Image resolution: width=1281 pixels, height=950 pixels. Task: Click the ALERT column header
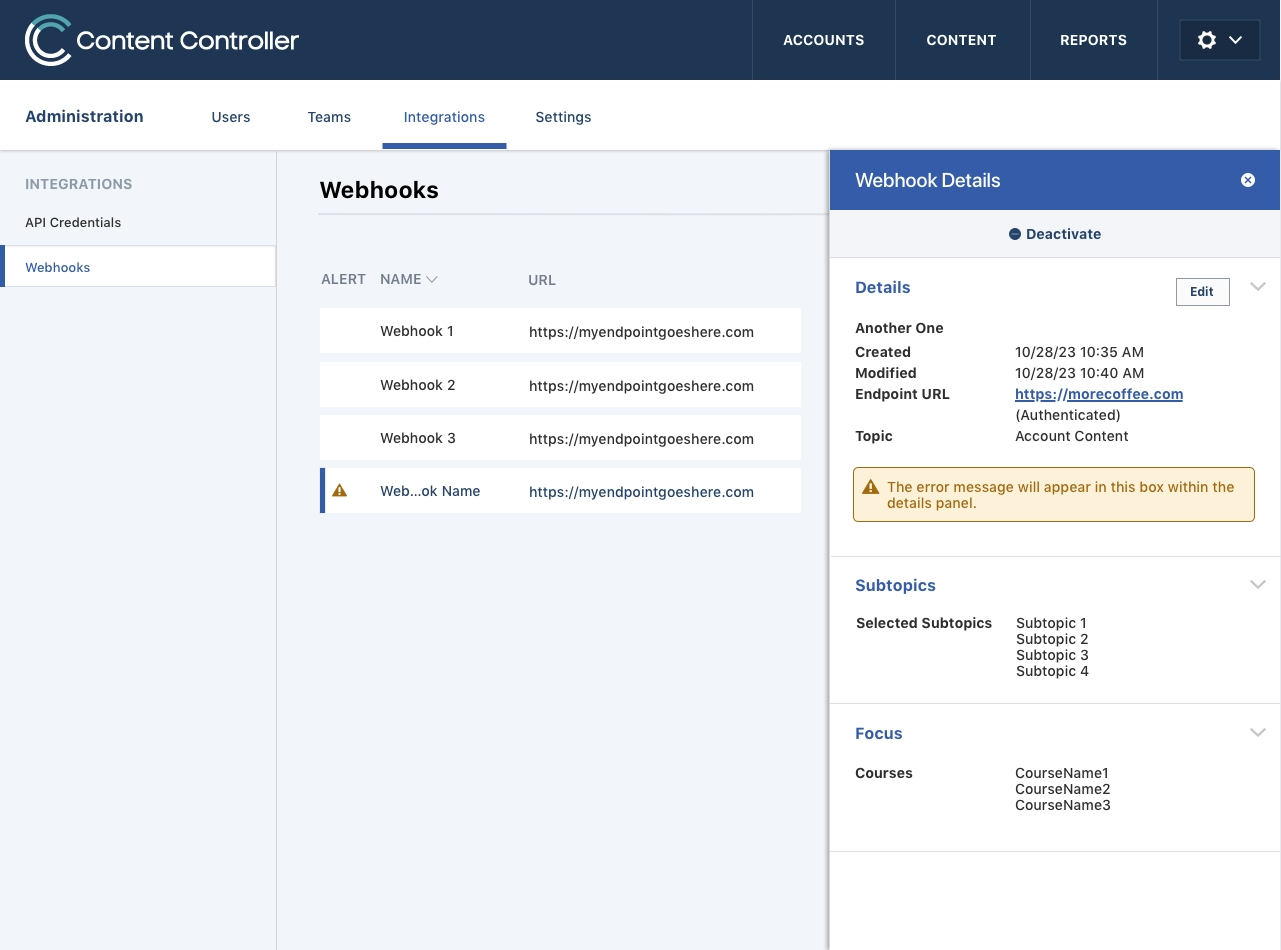point(343,279)
